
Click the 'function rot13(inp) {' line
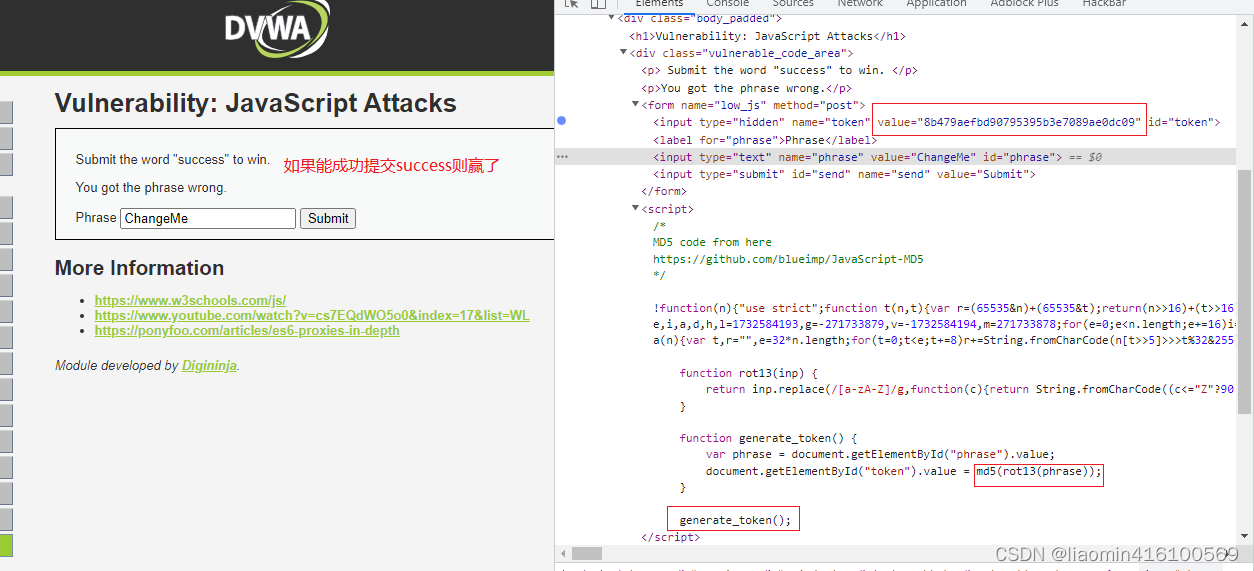tap(748, 372)
